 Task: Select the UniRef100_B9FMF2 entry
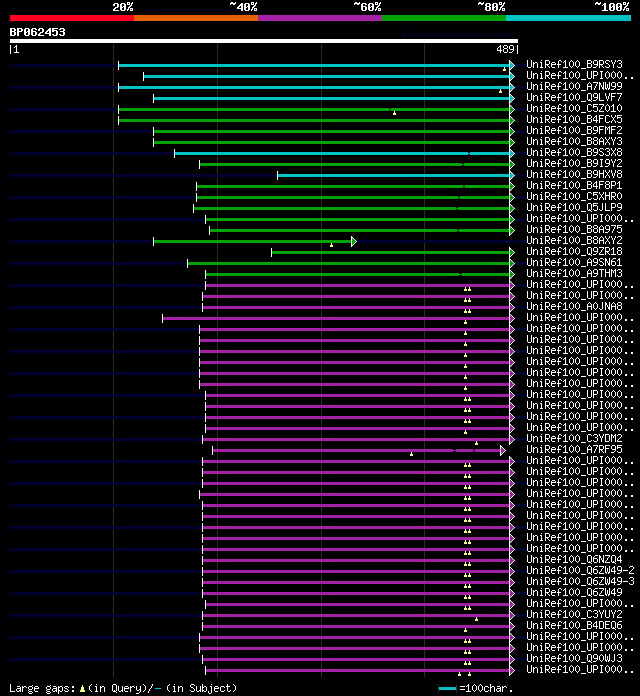(x=574, y=130)
